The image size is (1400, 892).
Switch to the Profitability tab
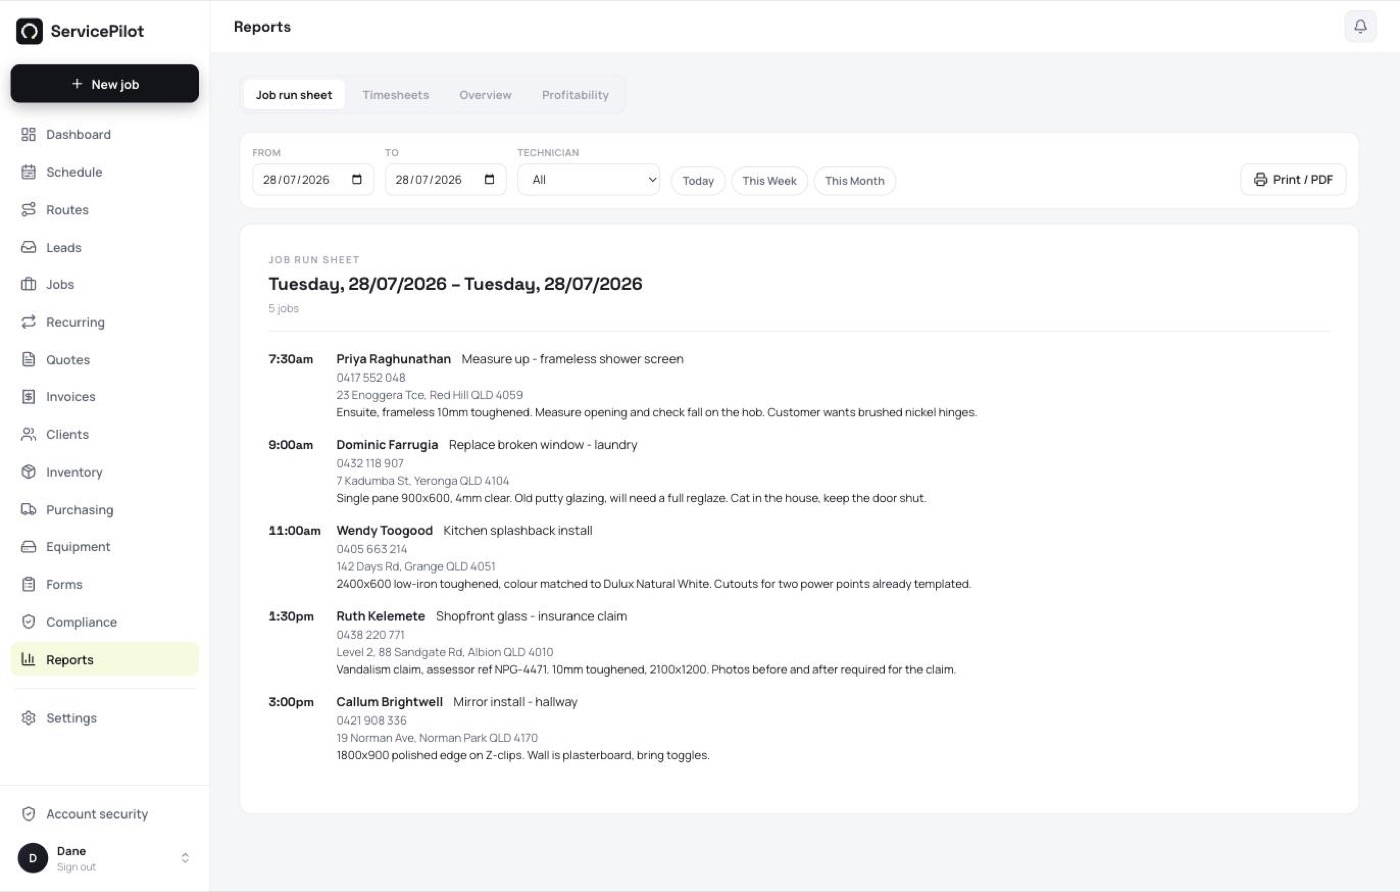575,95
